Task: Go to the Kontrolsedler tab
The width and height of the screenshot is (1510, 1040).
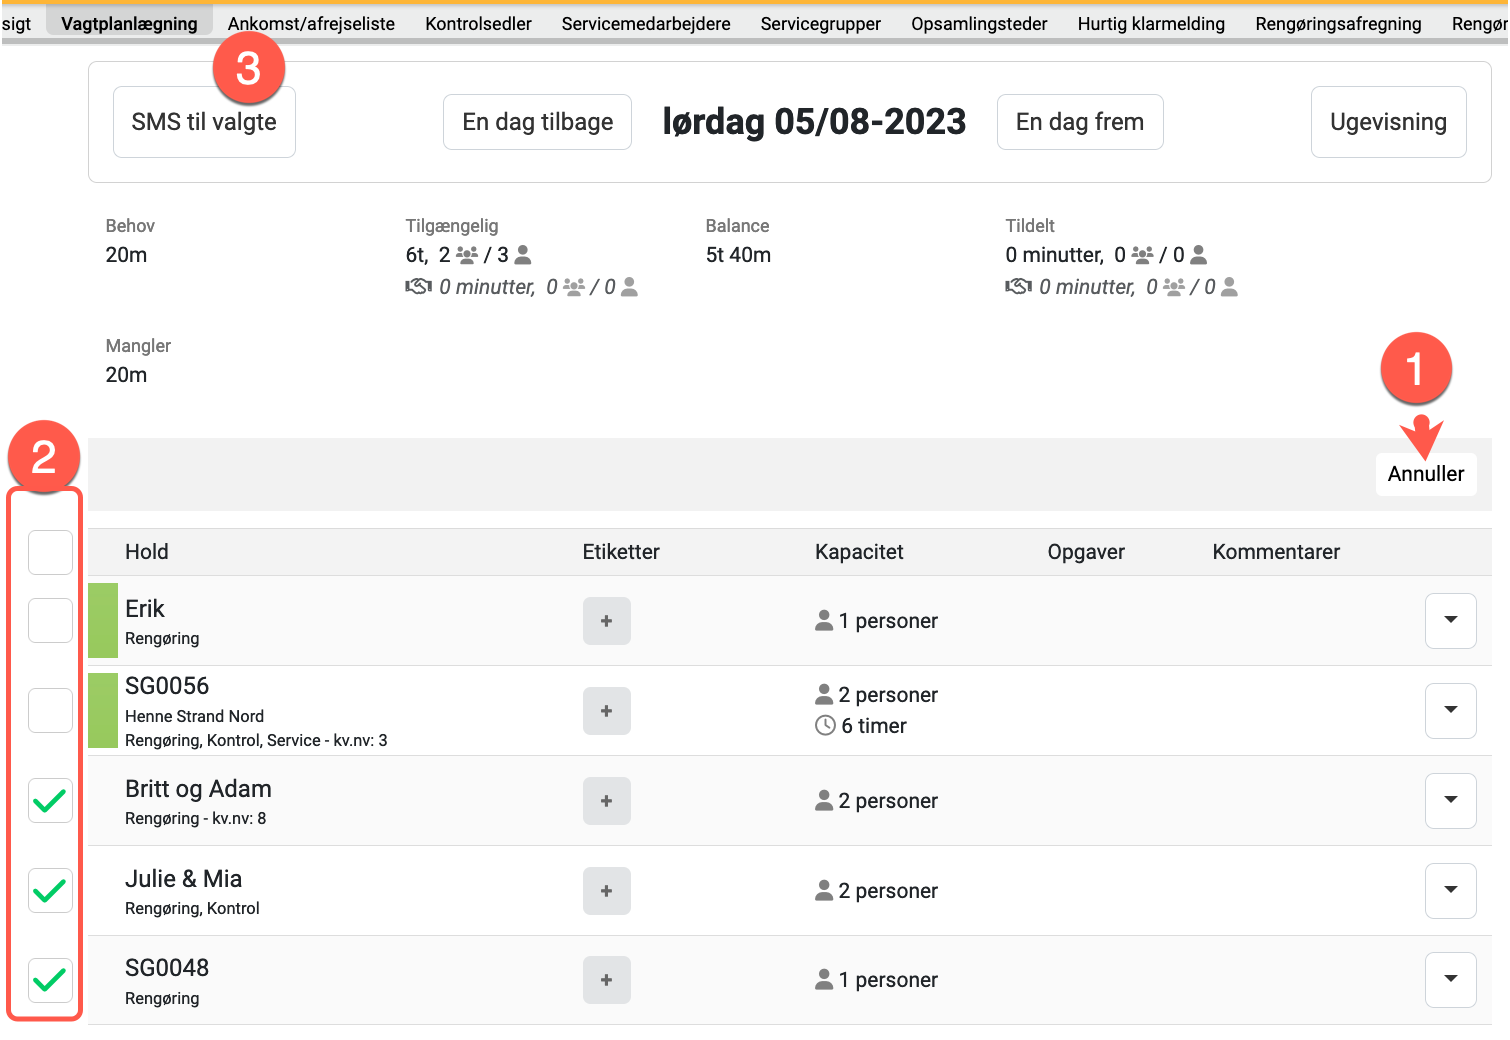Action: click(478, 23)
